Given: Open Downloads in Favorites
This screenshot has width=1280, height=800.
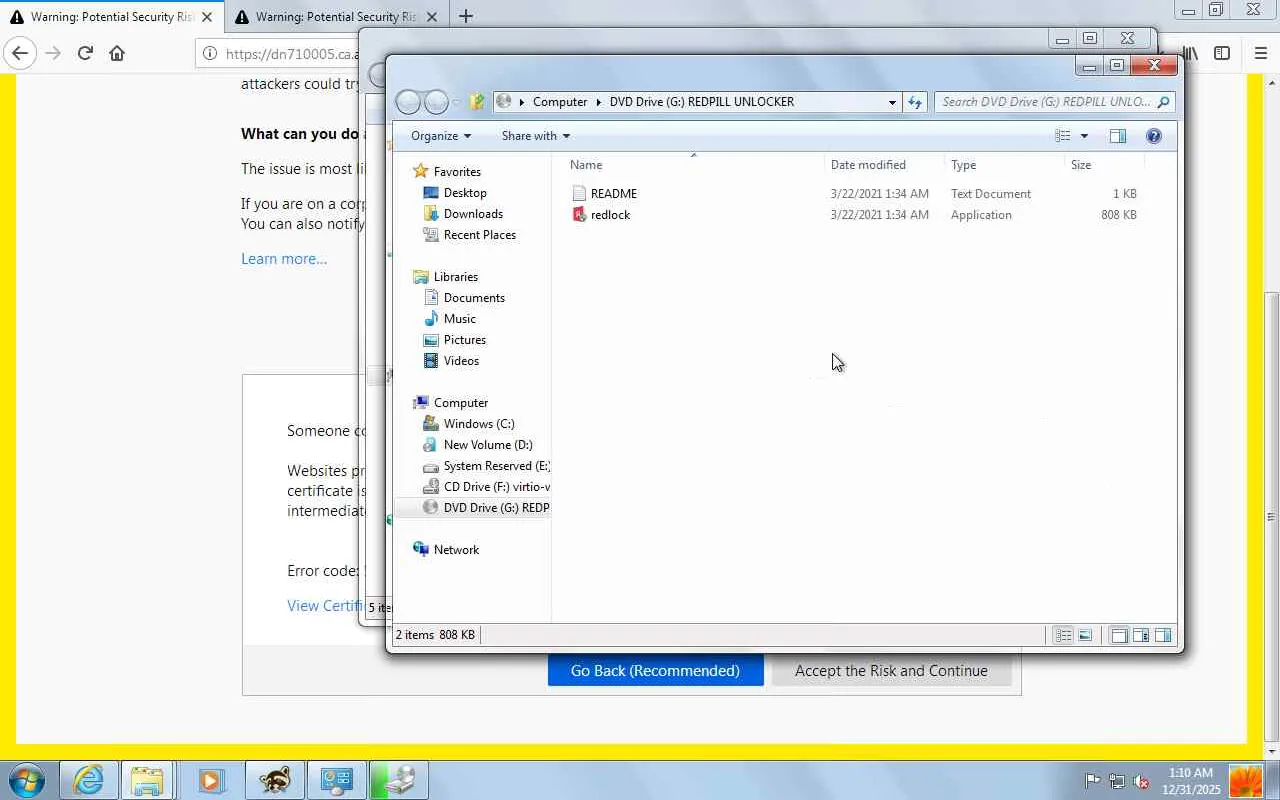Looking at the screenshot, I should pyautogui.click(x=473, y=214).
